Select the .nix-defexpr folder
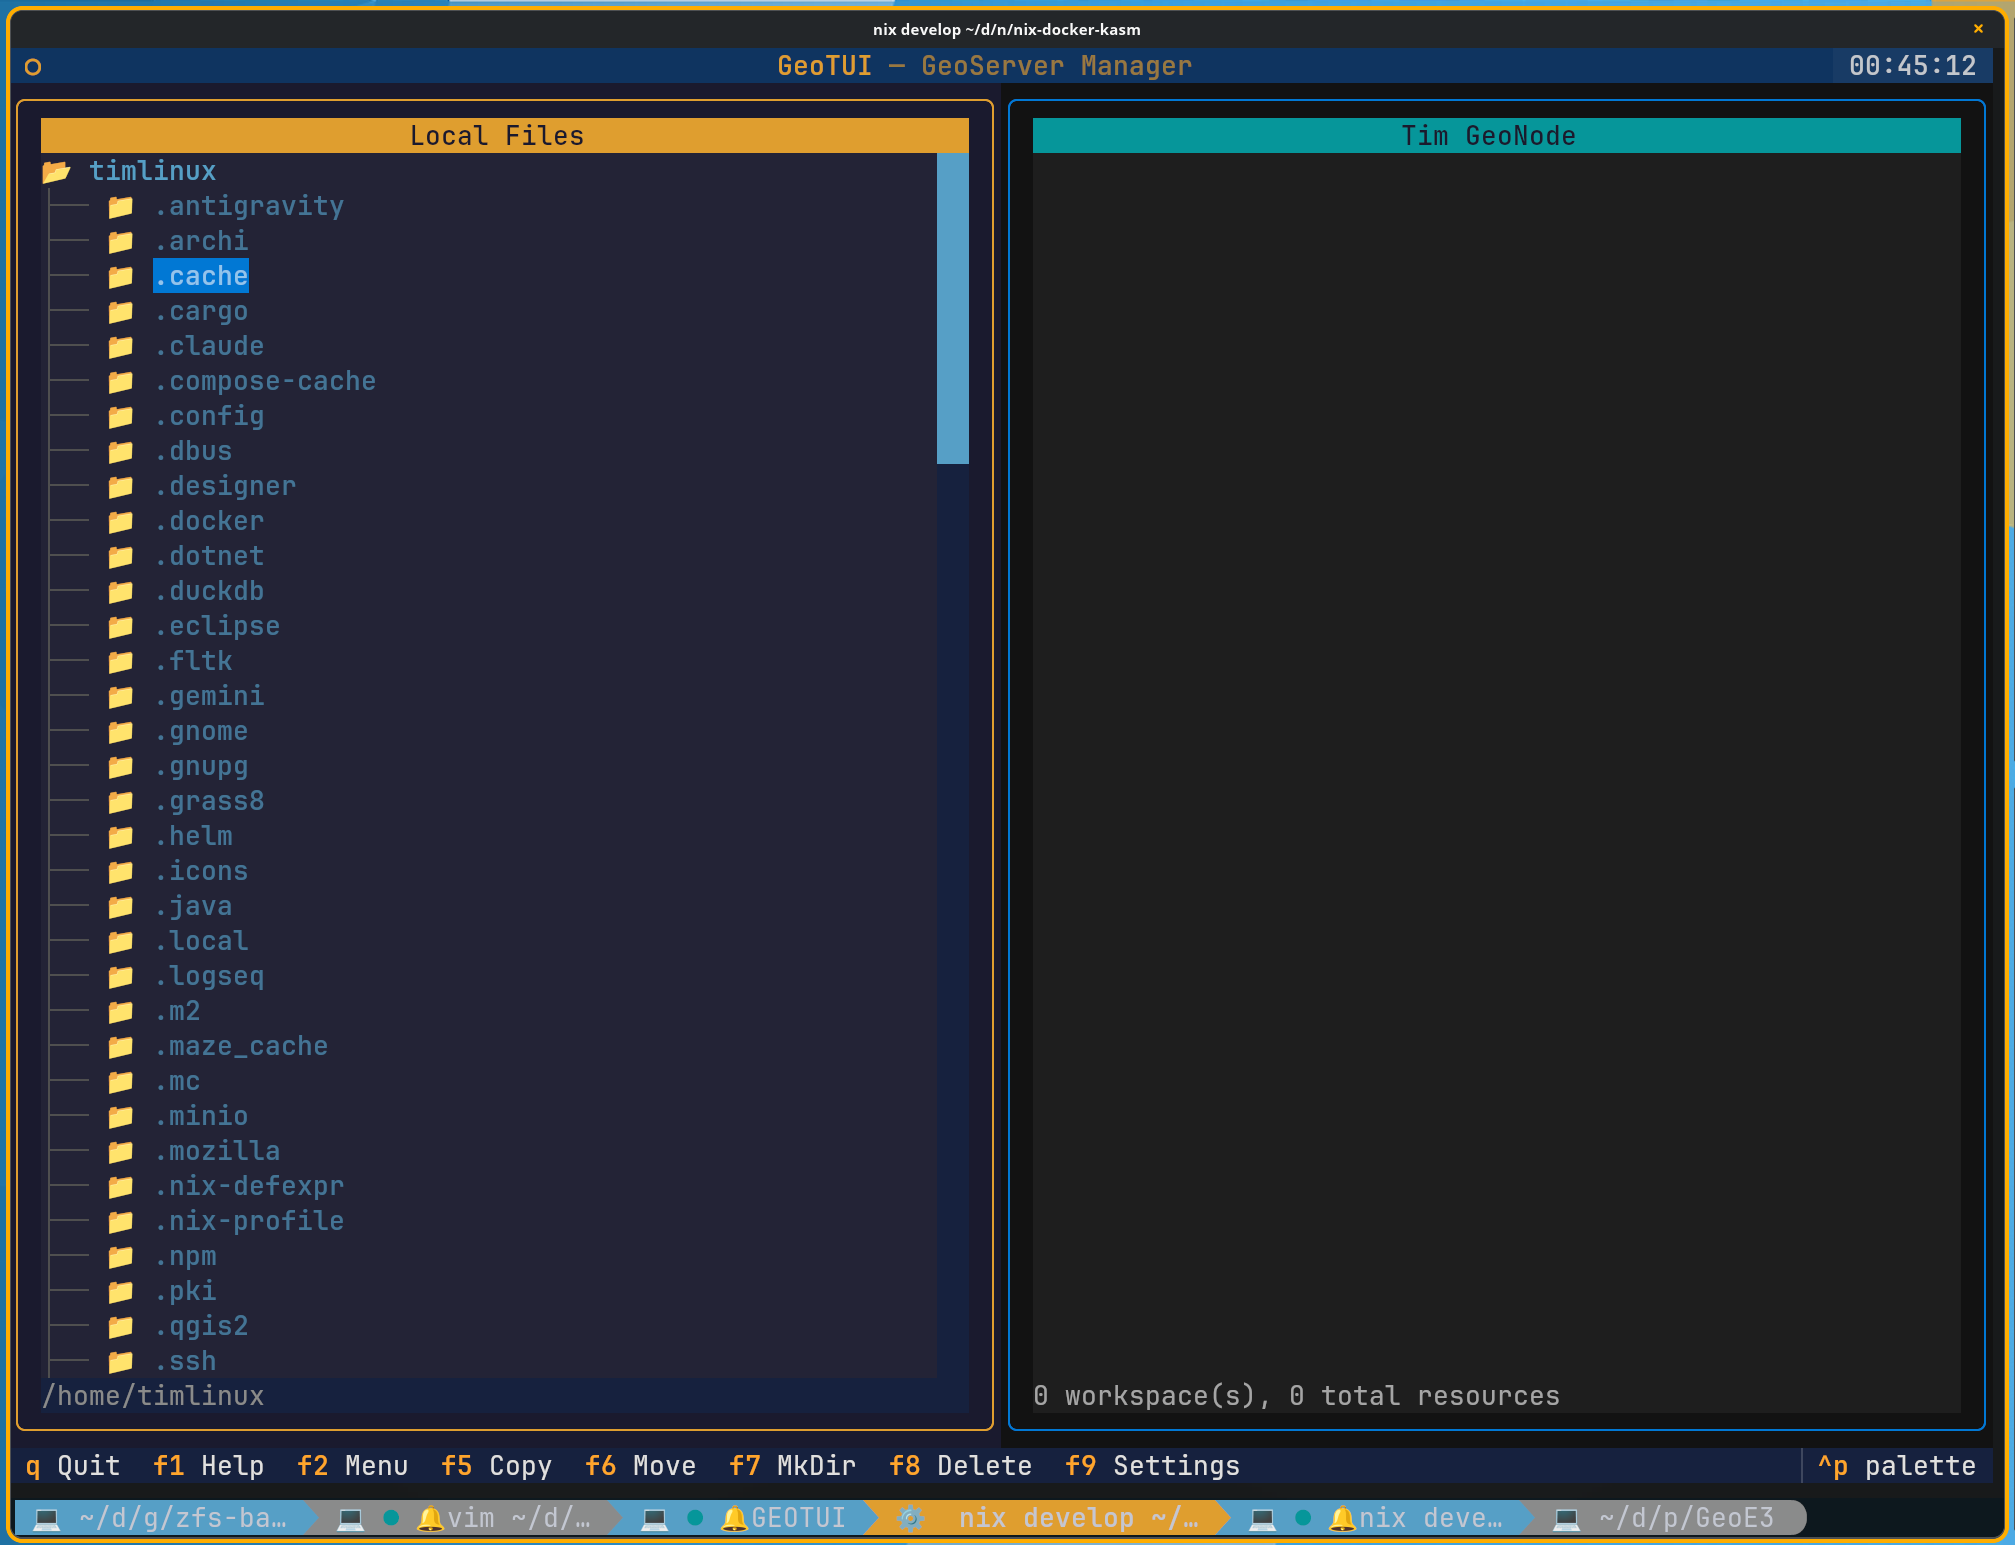The height and width of the screenshot is (1545, 2015). [249, 1186]
